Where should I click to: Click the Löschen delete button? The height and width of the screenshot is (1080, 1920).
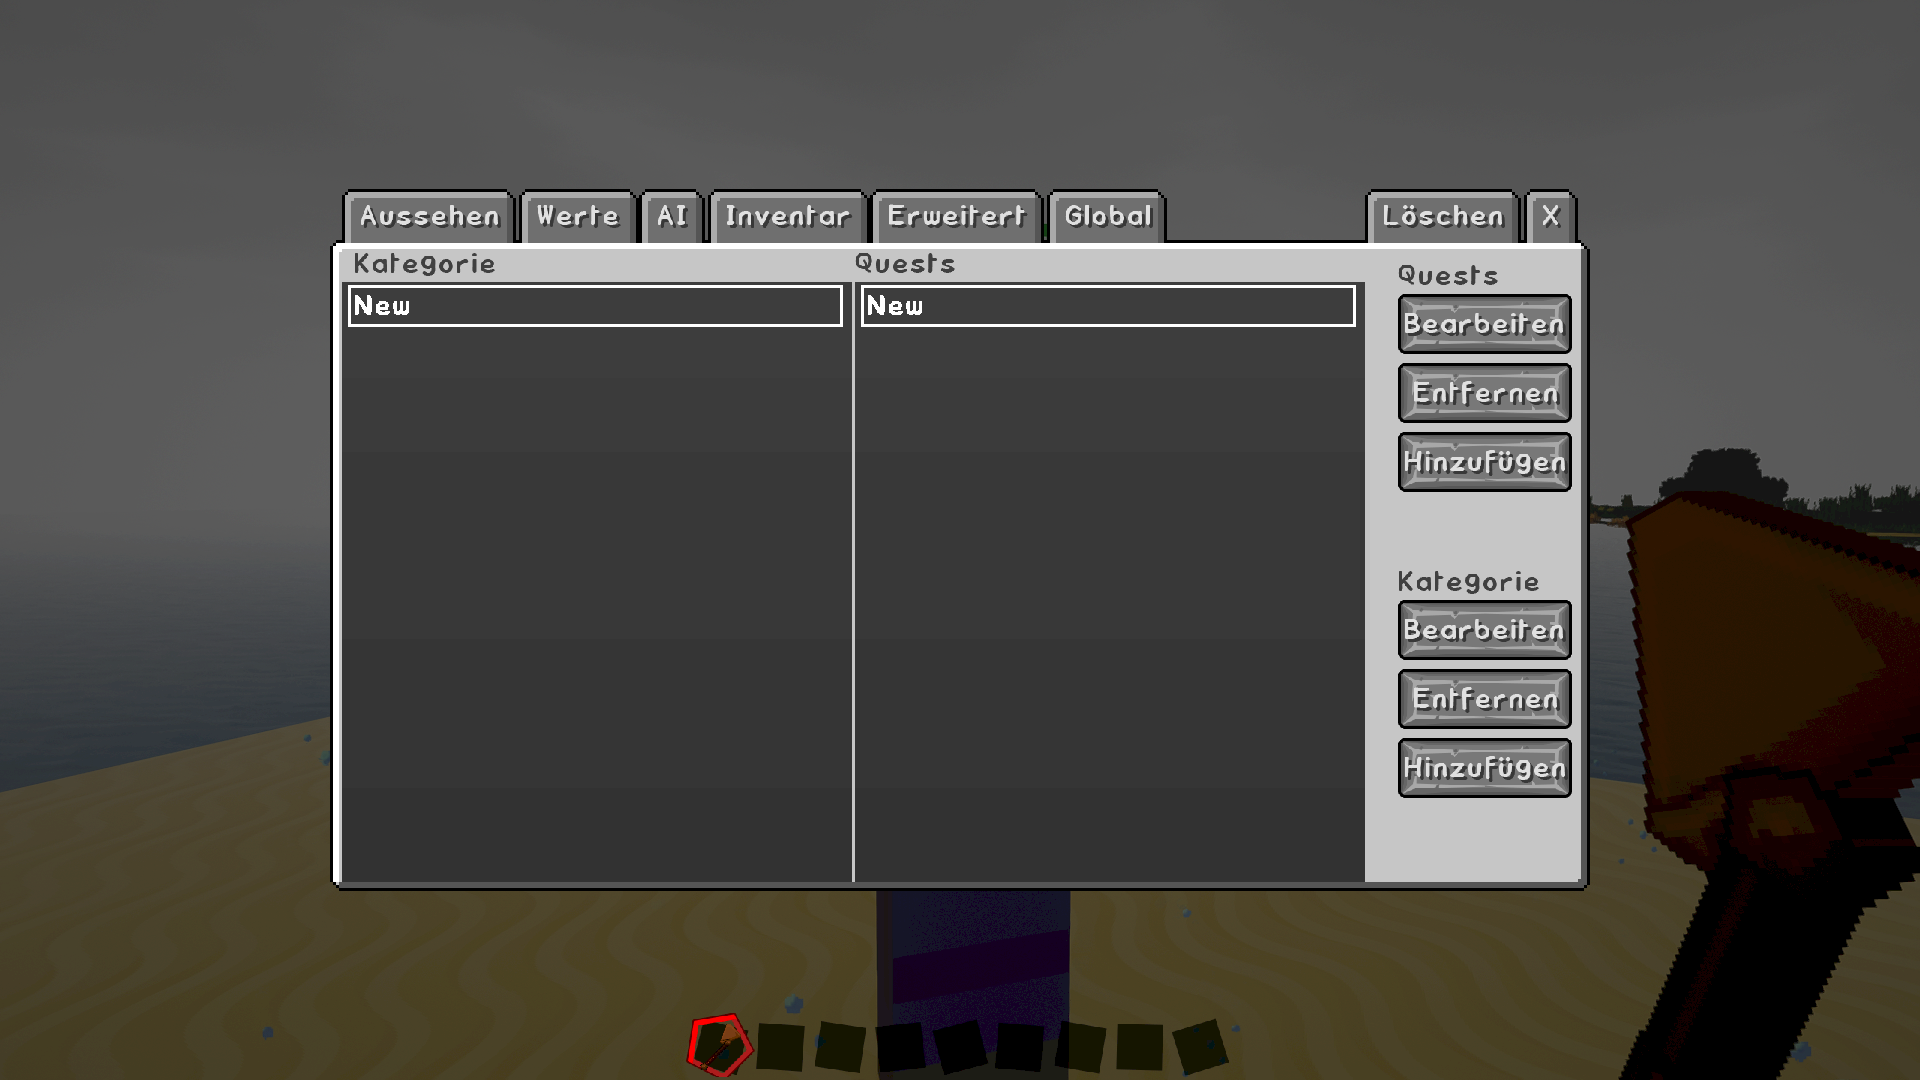point(1441,215)
